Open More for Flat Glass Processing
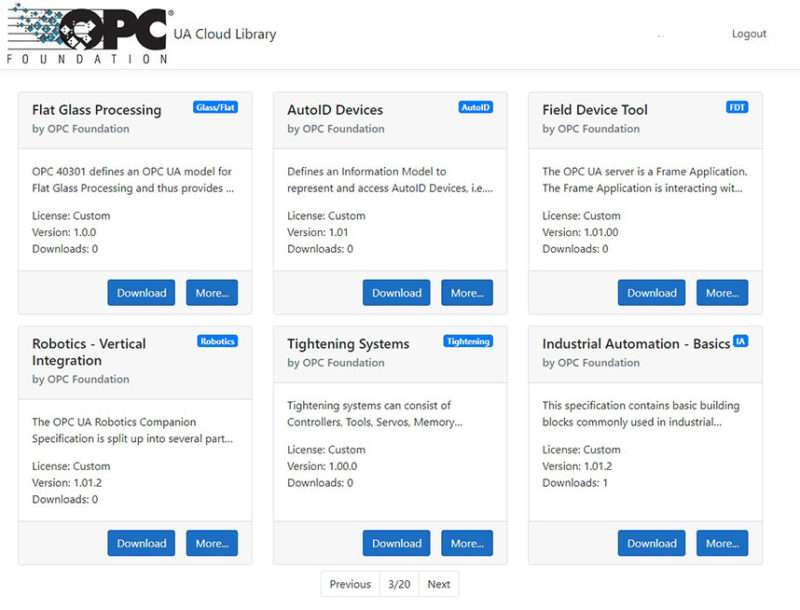Viewport: 800px width, 610px height. pos(212,292)
